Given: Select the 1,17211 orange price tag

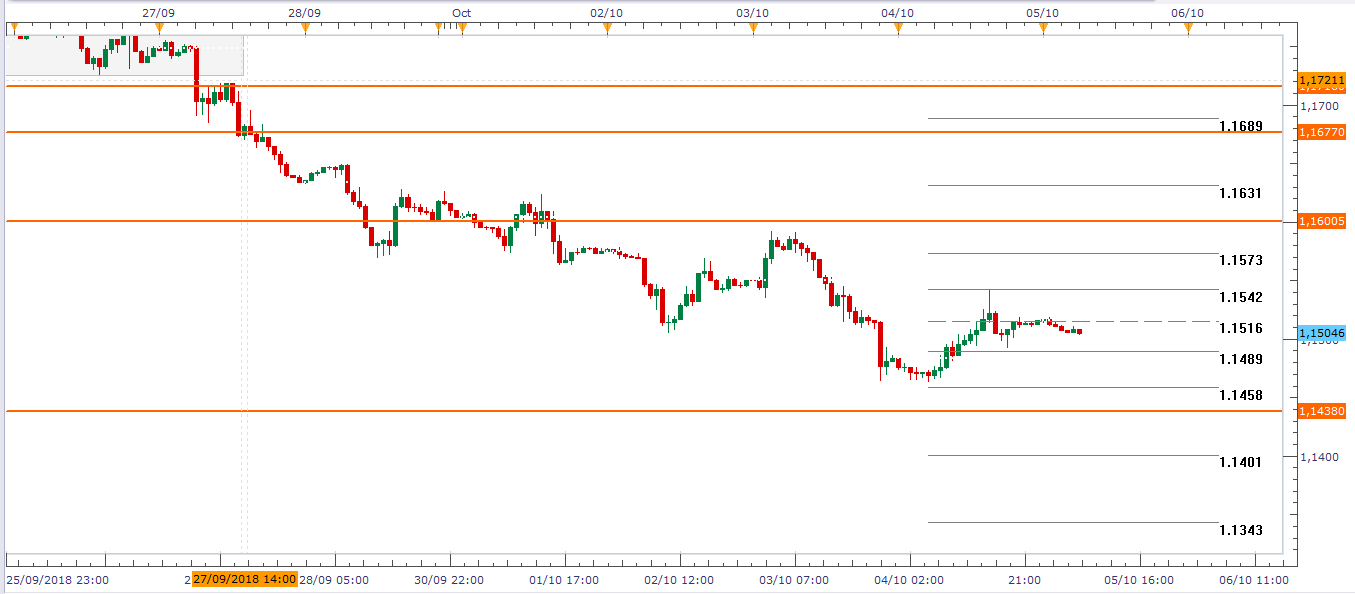Looking at the screenshot, I should click(1320, 79).
